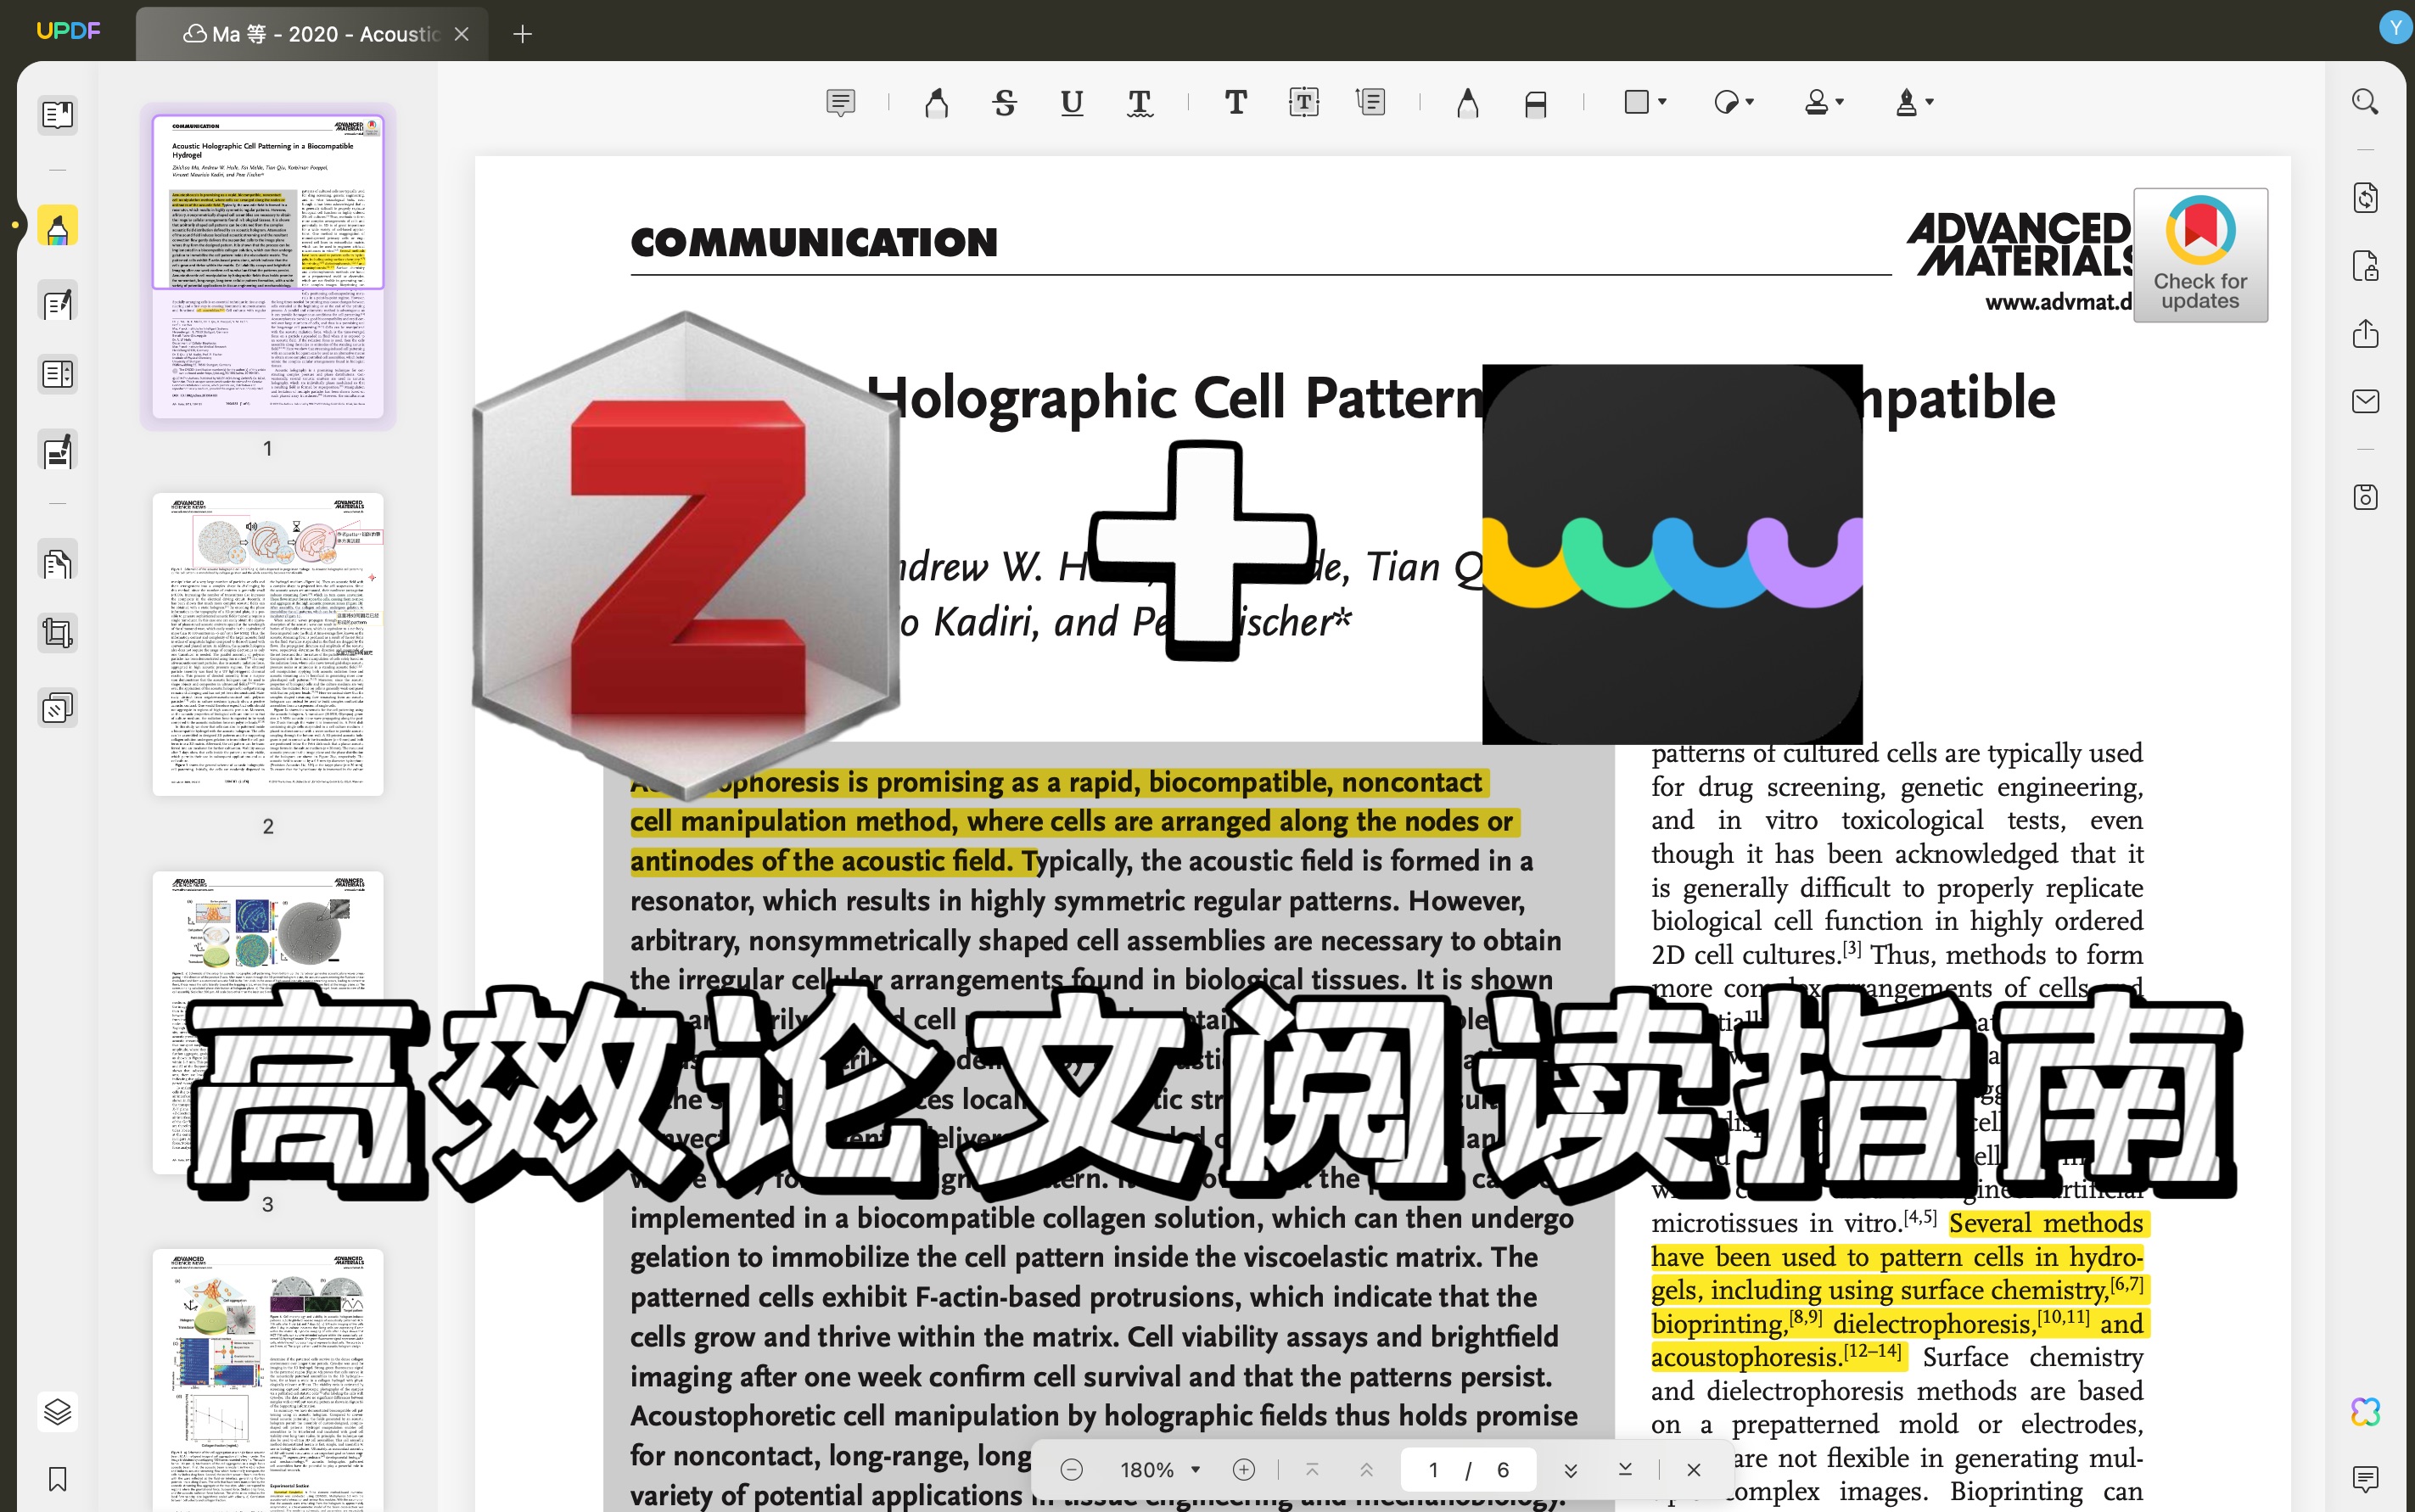Open the Fill & Sign tool in the left sidebar
This screenshot has height=1512, width=2415.
click(x=58, y=451)
